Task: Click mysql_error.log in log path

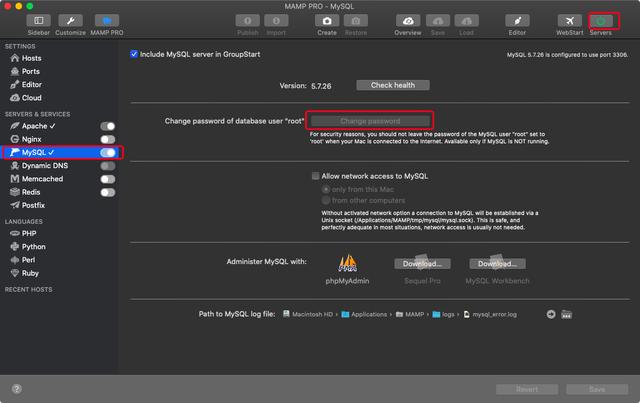Action: [x=490, y=314]
